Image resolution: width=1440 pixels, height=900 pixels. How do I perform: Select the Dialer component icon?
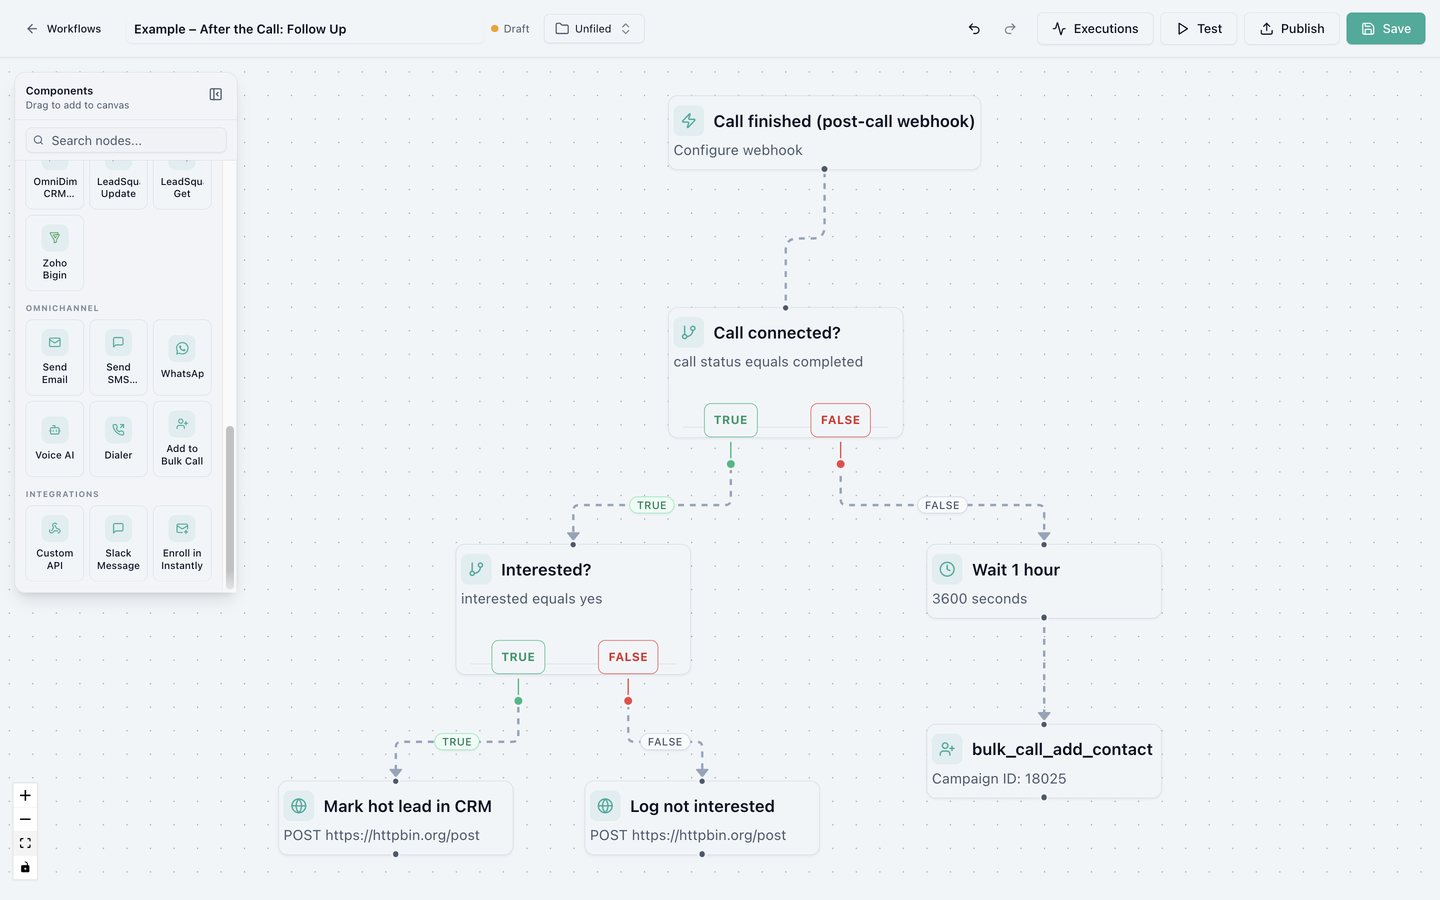(118, 429)
